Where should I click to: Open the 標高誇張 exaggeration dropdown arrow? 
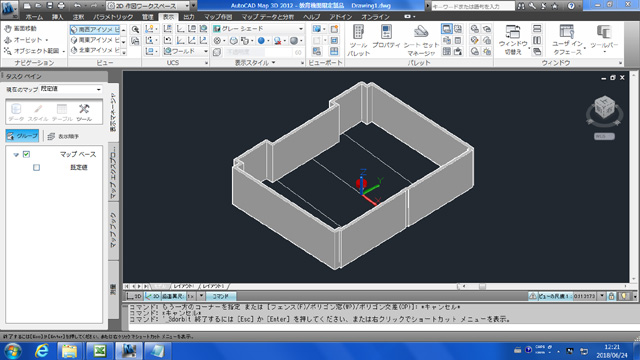pos(201,296)
